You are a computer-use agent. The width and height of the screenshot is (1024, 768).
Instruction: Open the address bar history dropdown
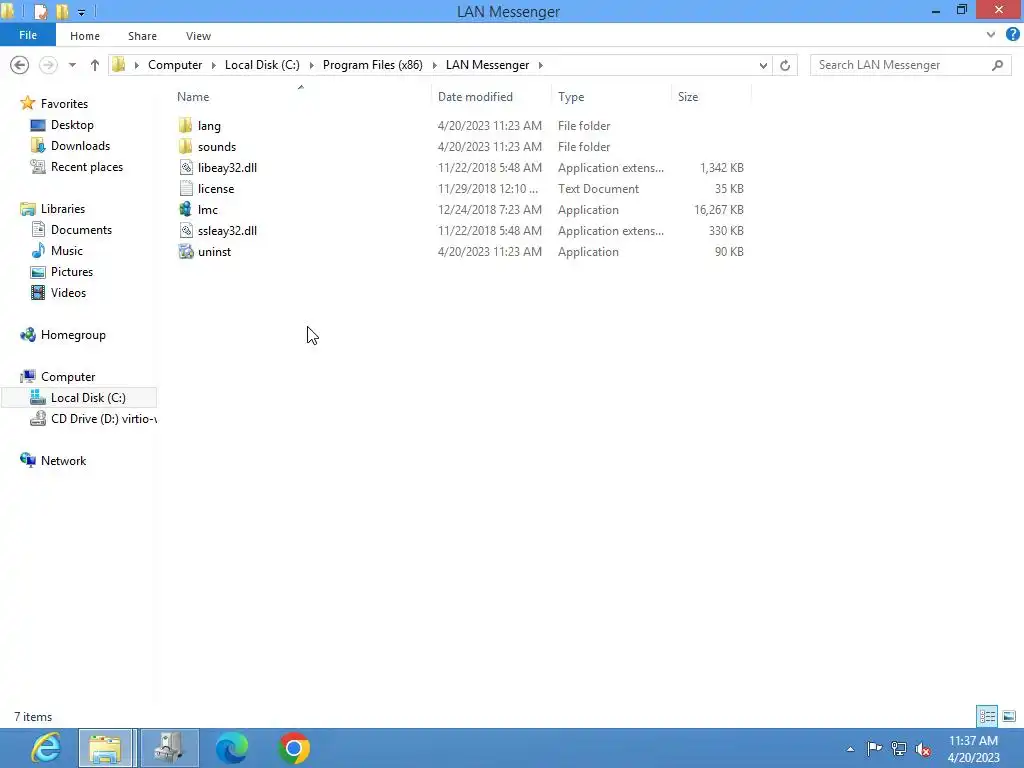[x=763, y=65]
